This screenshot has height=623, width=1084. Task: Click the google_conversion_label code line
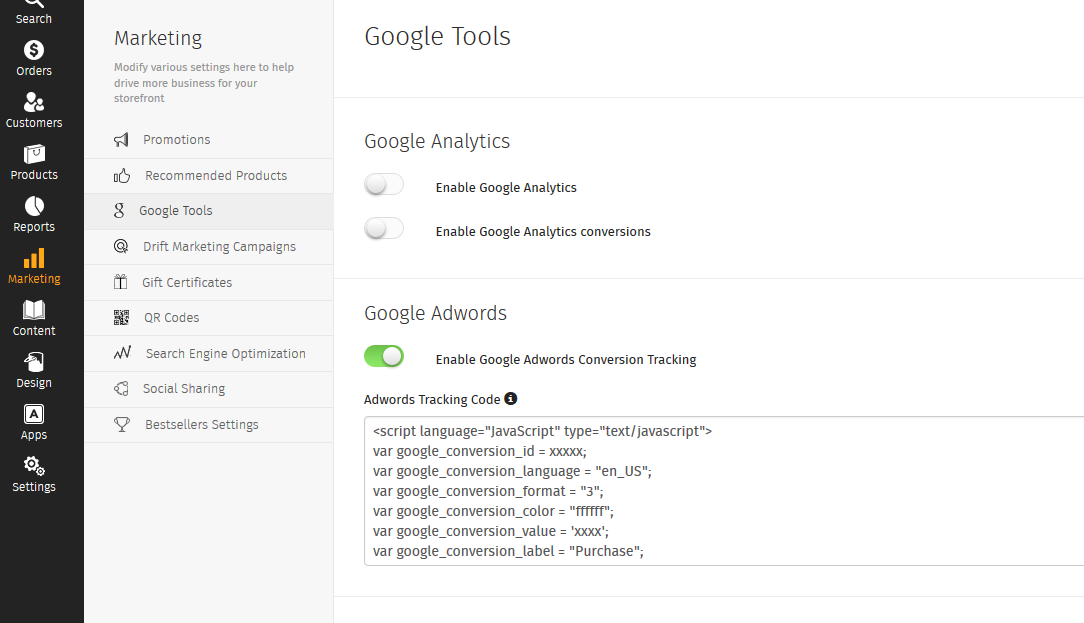point(508,551)
